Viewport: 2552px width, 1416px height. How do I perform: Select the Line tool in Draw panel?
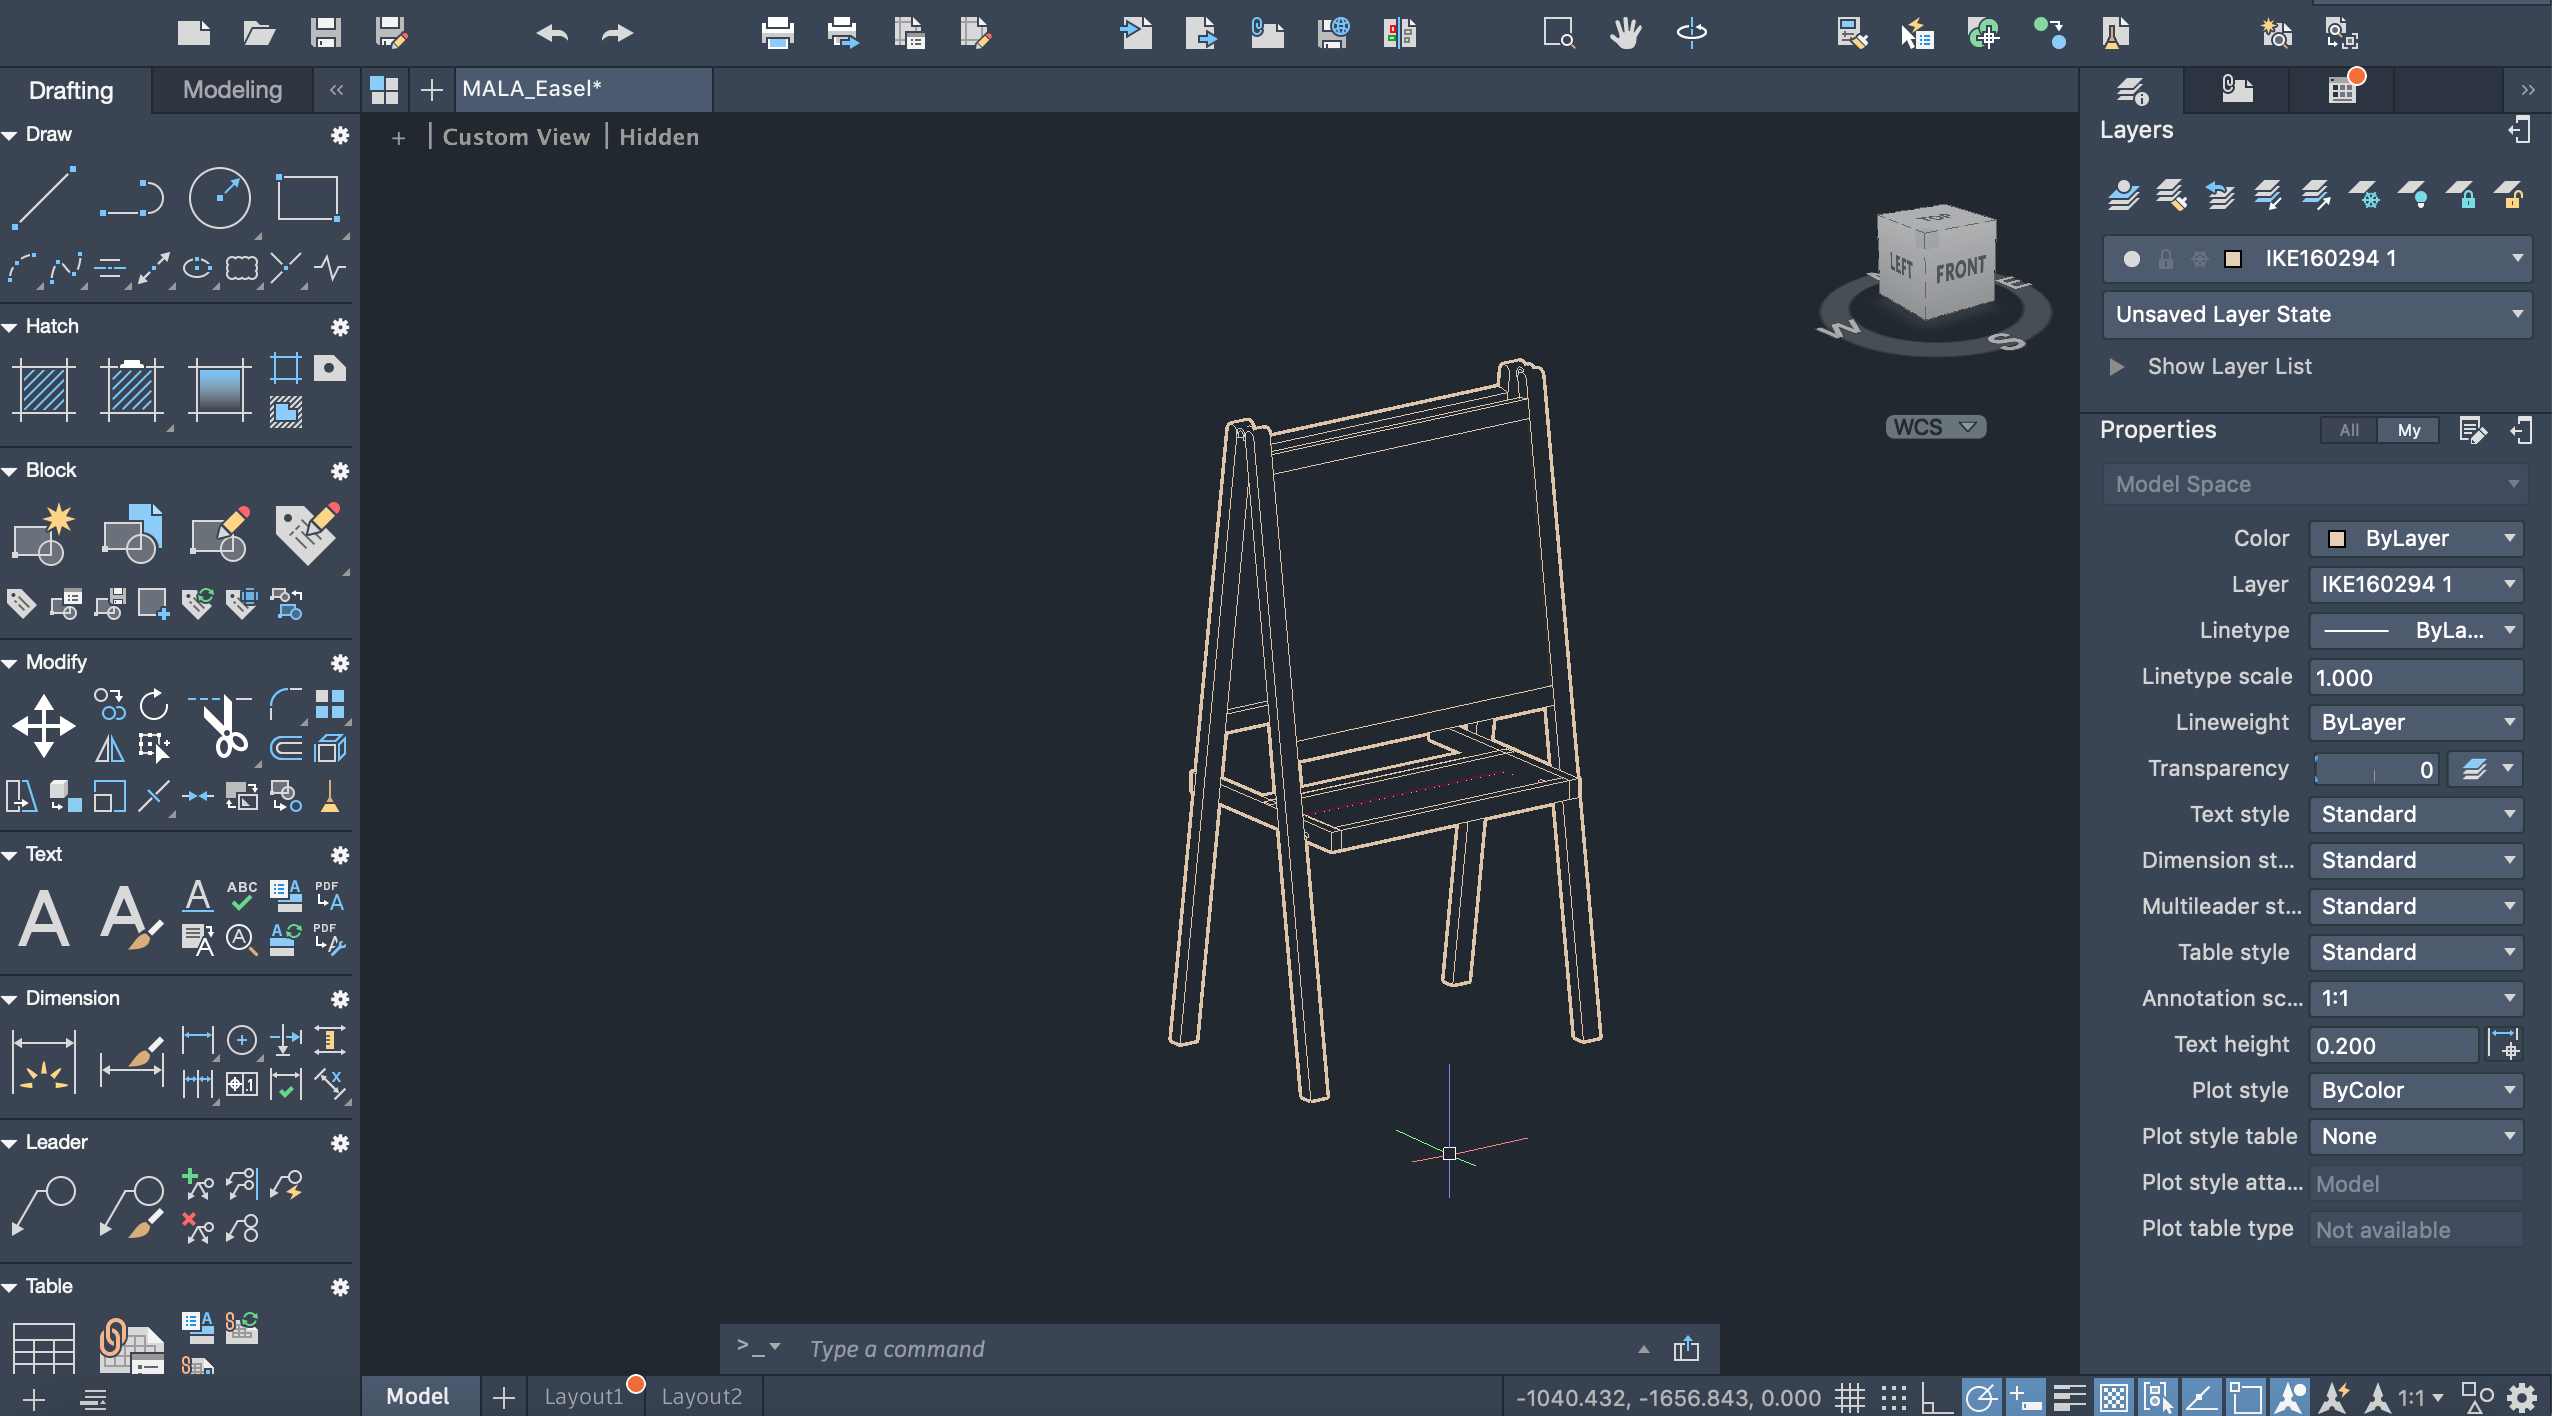(x=44, y=198)
